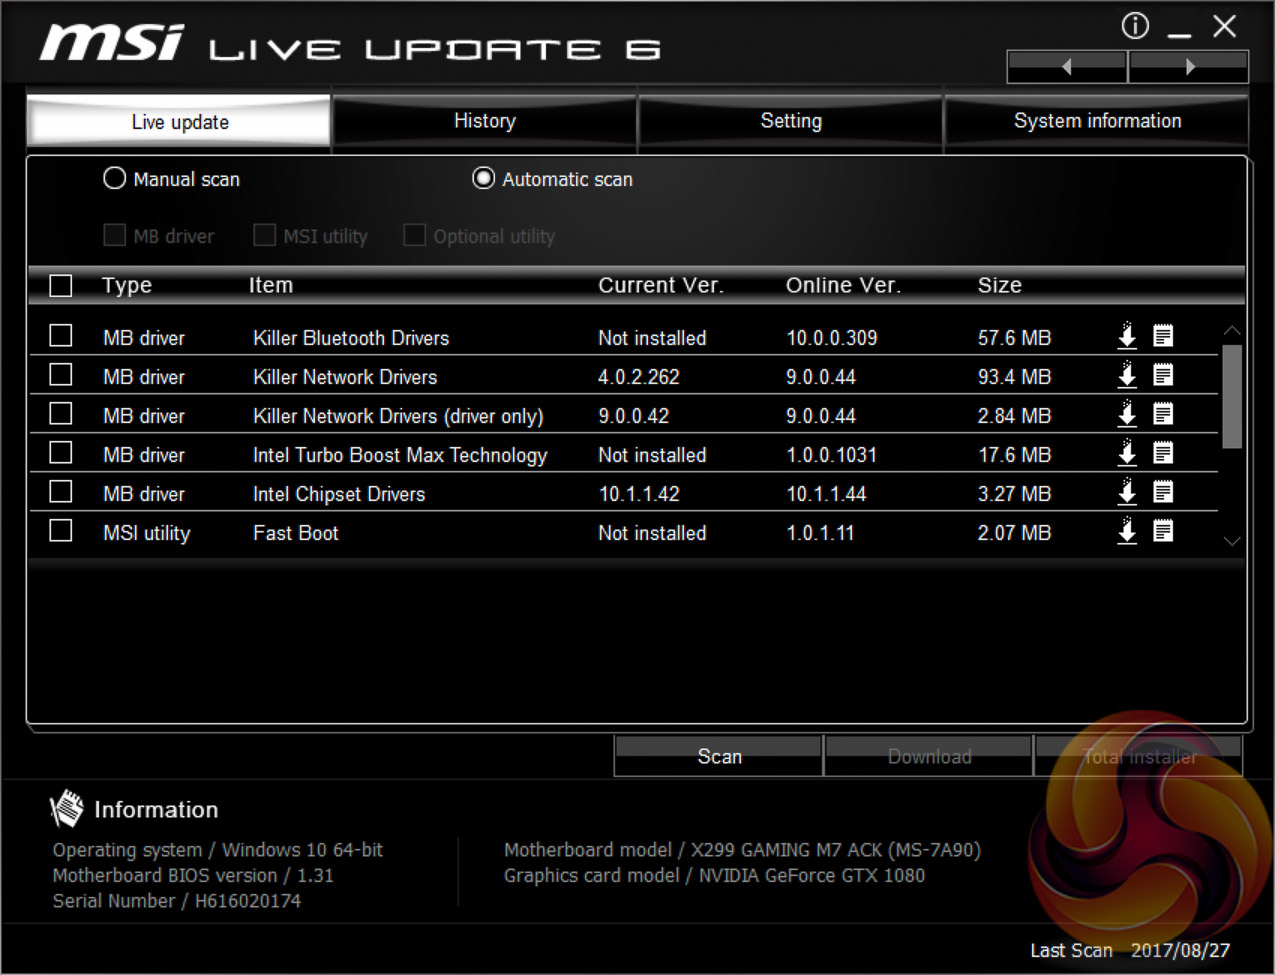Click the Size column header
This screenshot has width=1275, height=975.
point(1000,286)
